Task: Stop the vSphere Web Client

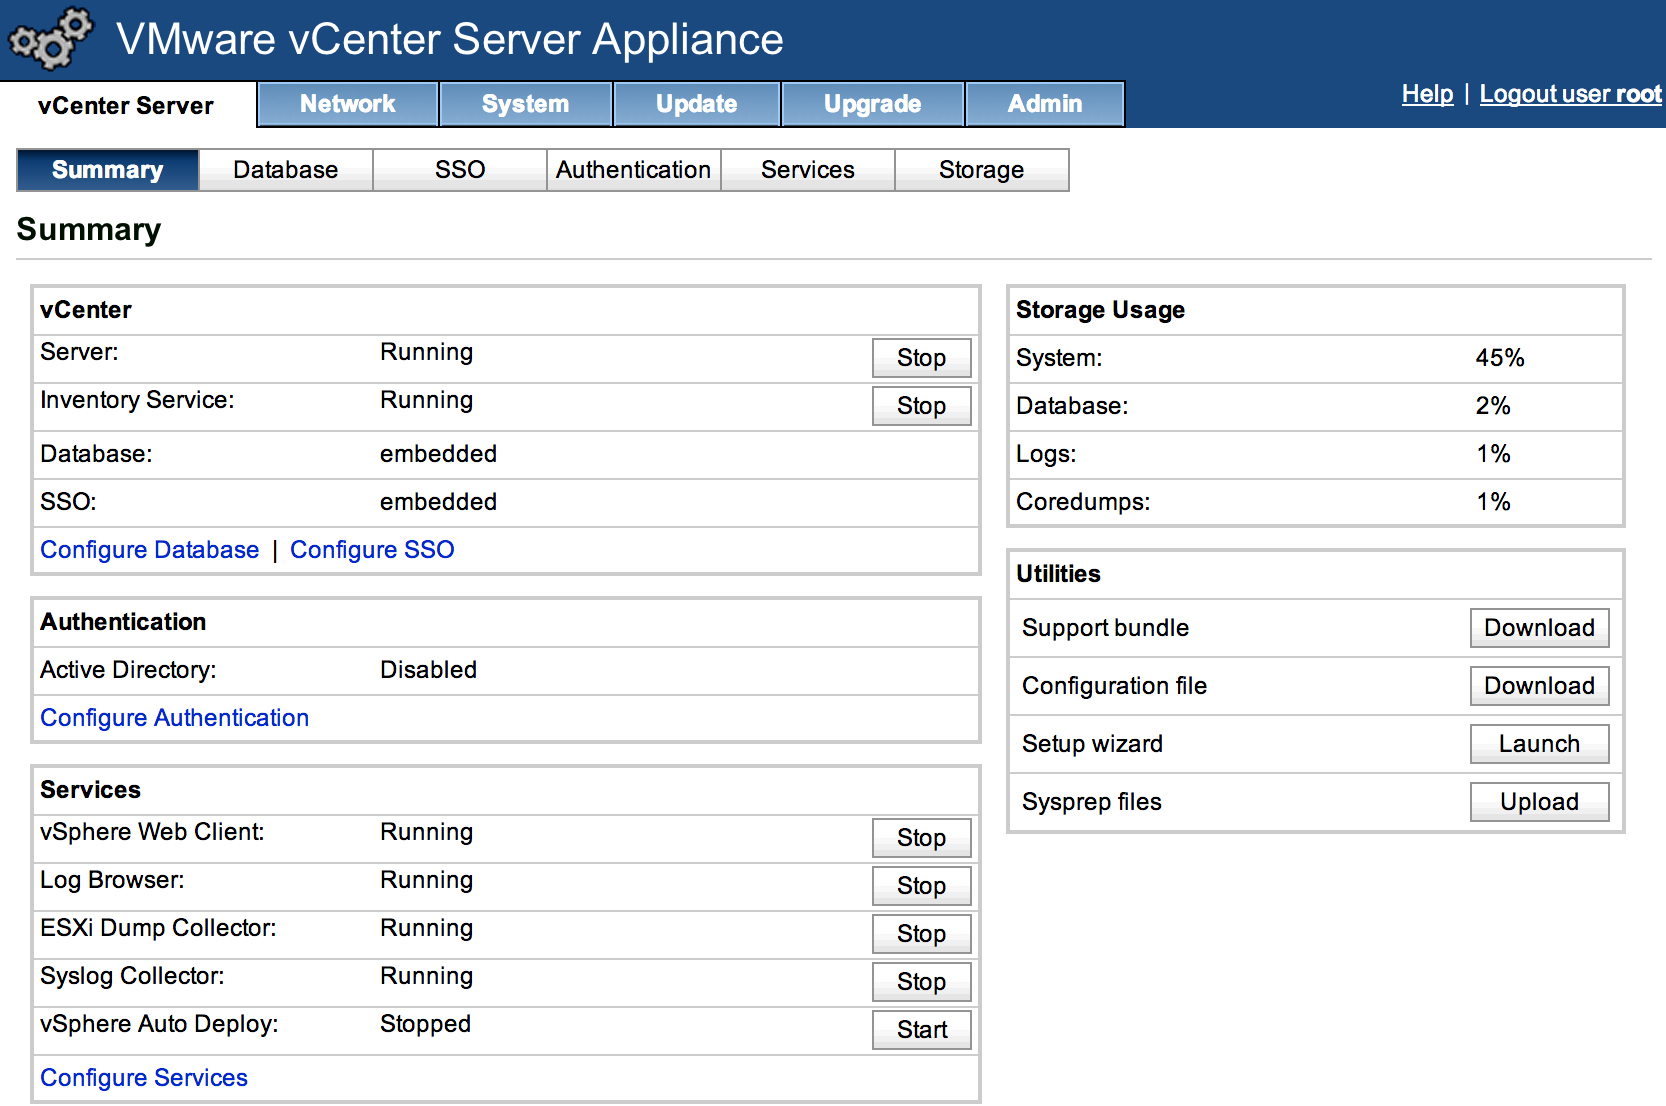Action: tap(921, 838)
